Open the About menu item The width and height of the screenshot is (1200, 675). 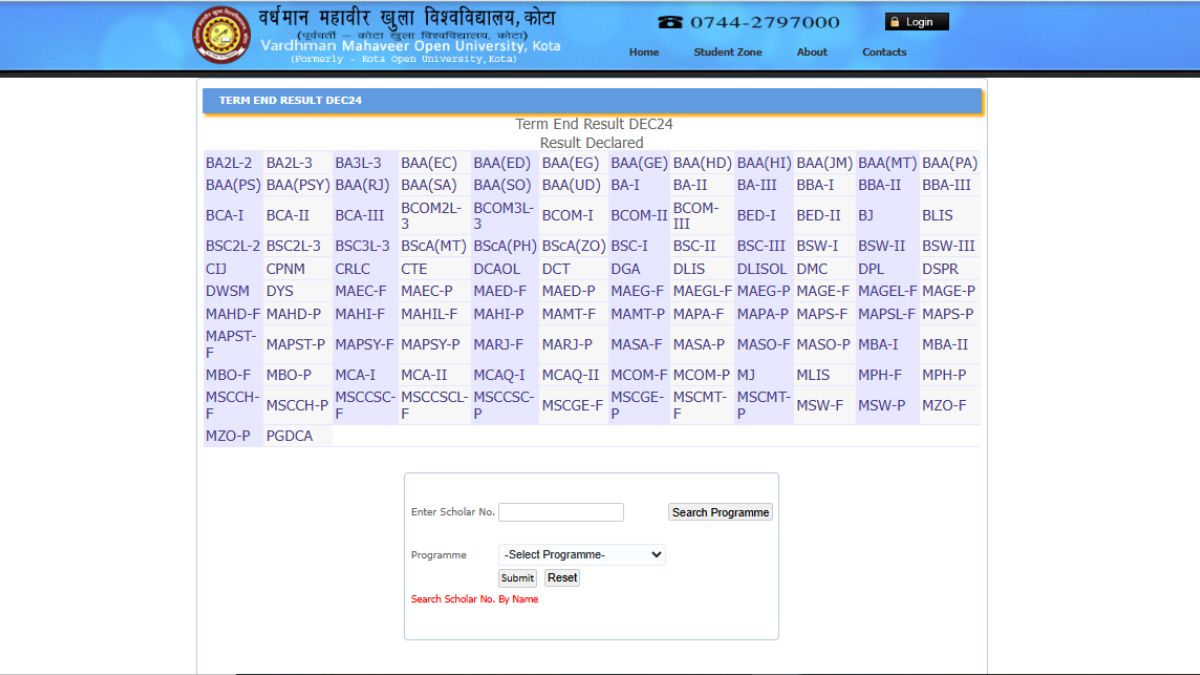pyautogui.click(x=812, y=52)
